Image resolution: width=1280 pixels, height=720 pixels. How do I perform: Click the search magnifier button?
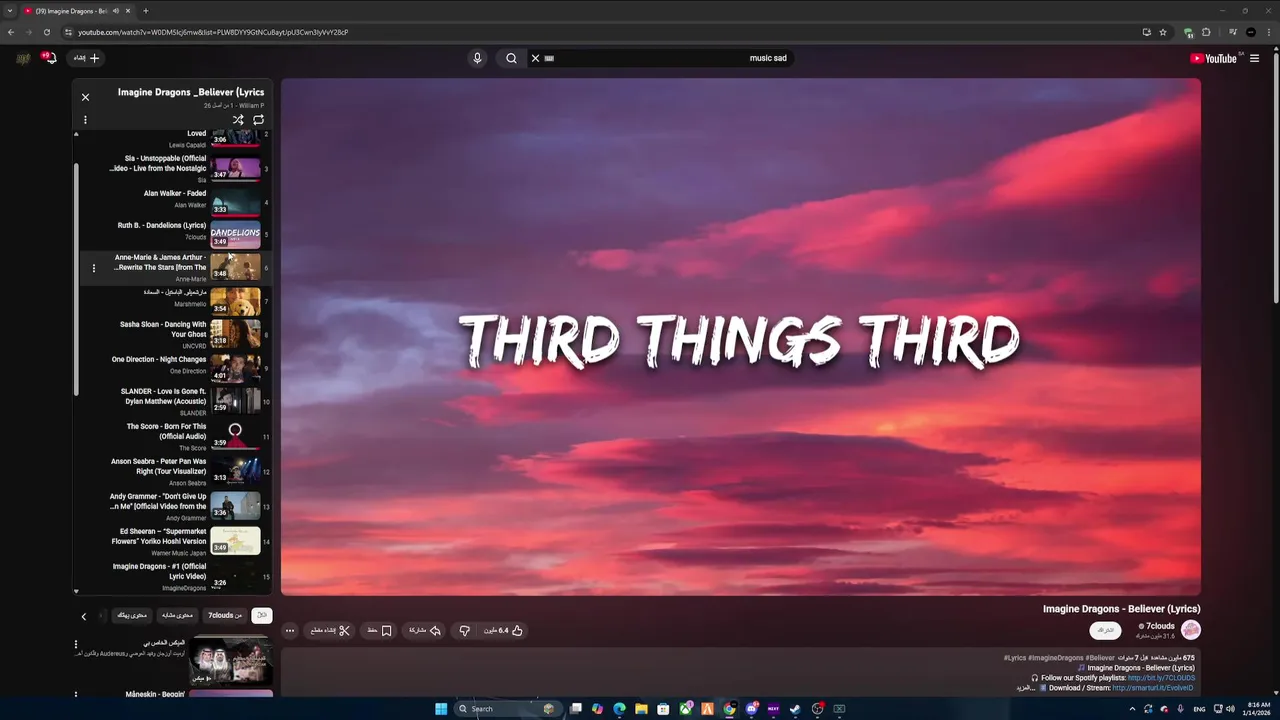pos(511,58)
